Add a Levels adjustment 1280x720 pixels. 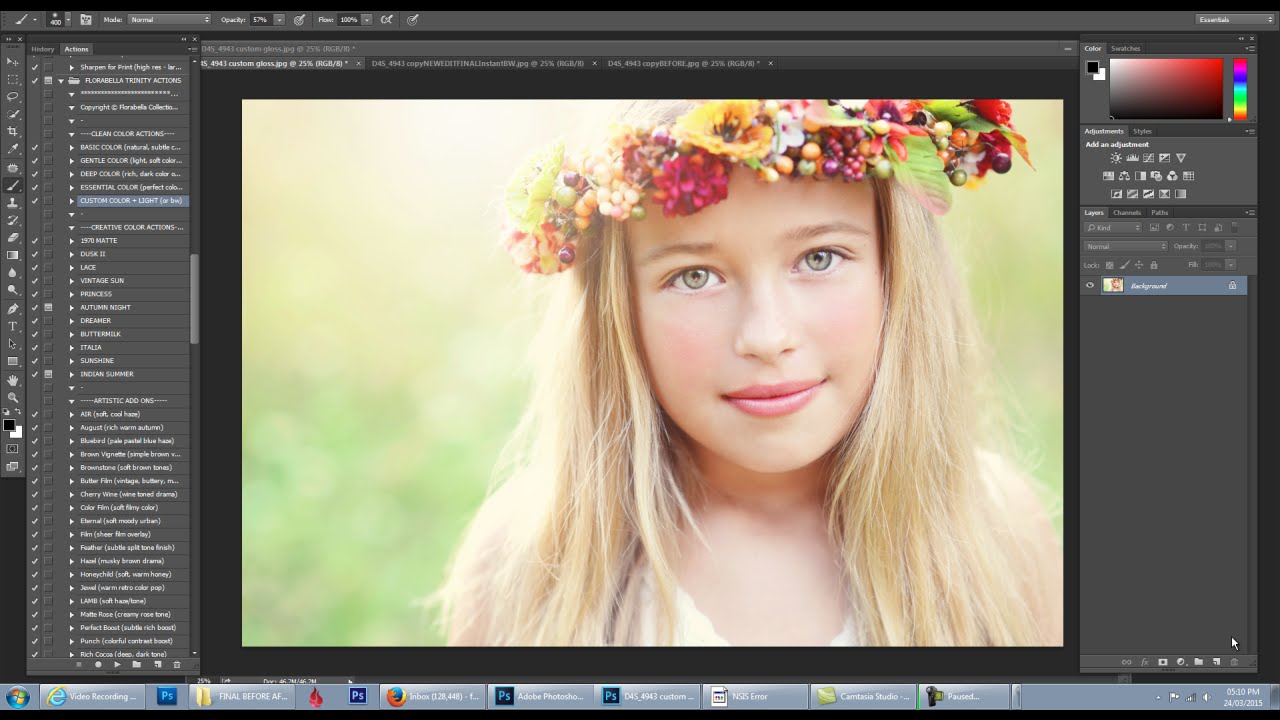tap(1132, 158)
